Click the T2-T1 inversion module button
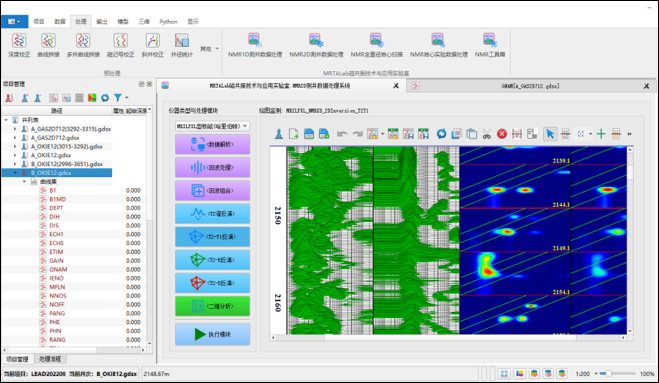The height and width of the screenshot is (383, 659). [x=213, y=237]
